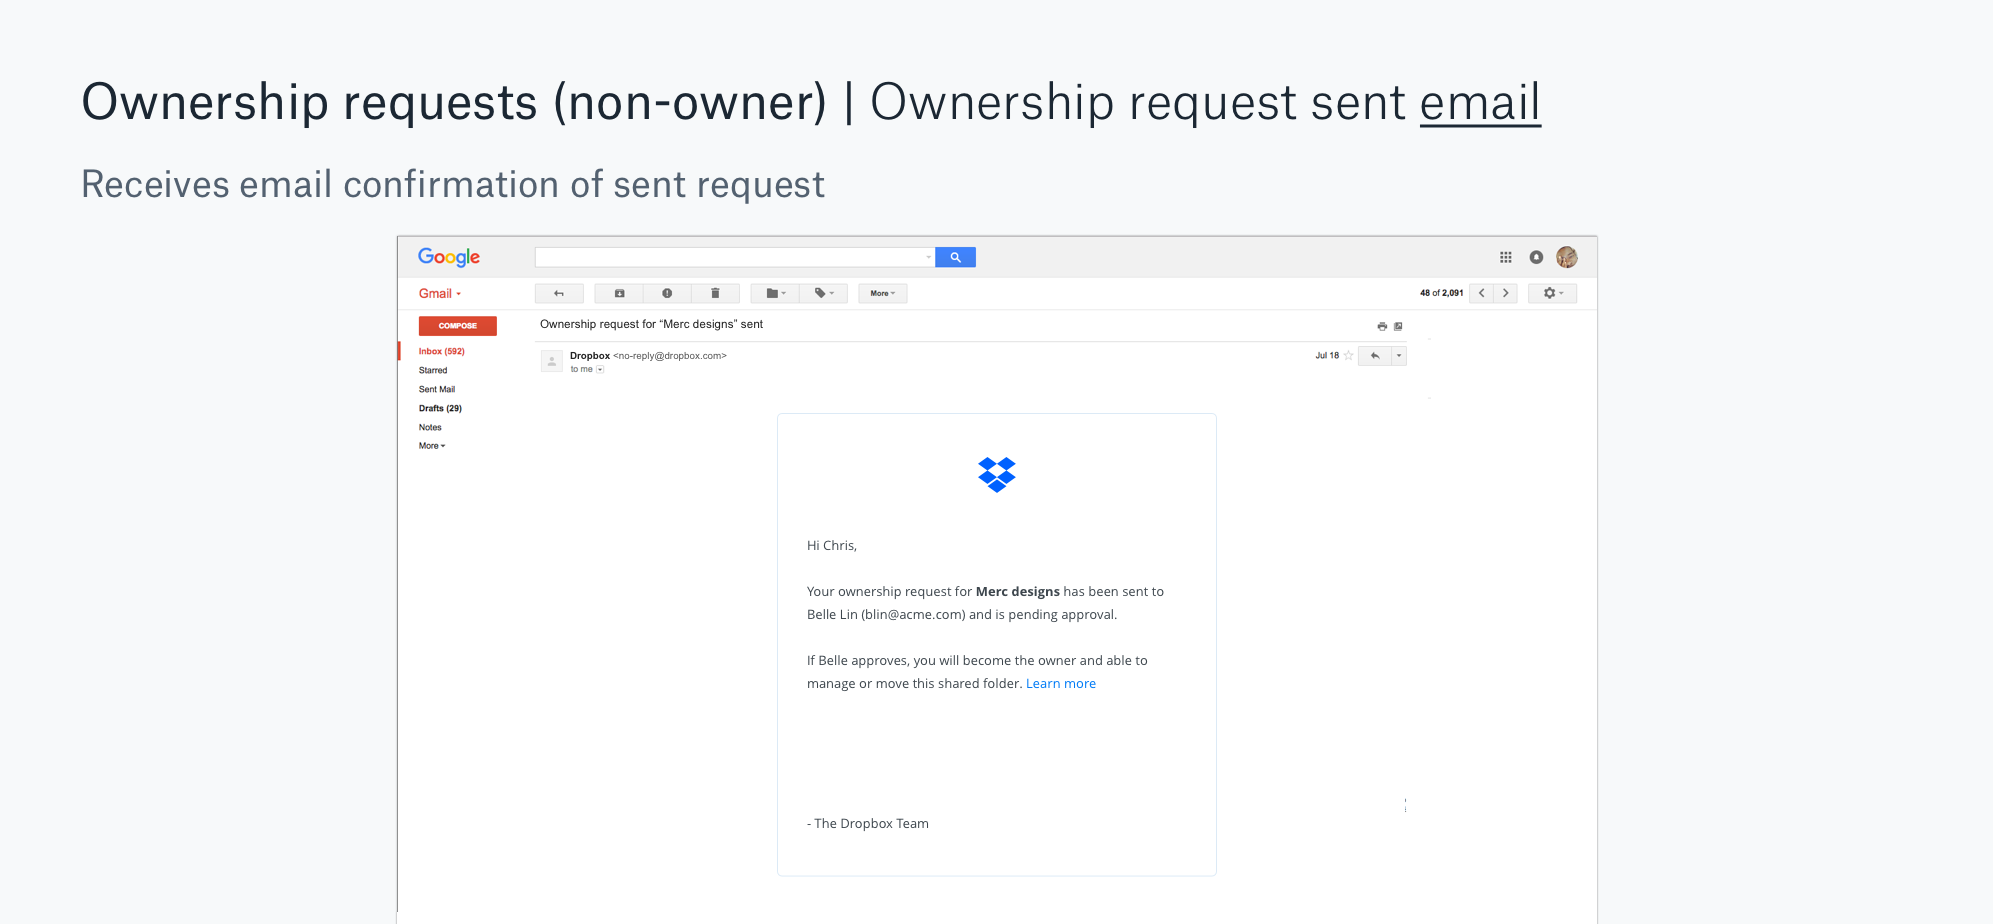Click the Learn more link
The height and width of the screenshot is (924, 1993).
click(x=1061, y=683)
